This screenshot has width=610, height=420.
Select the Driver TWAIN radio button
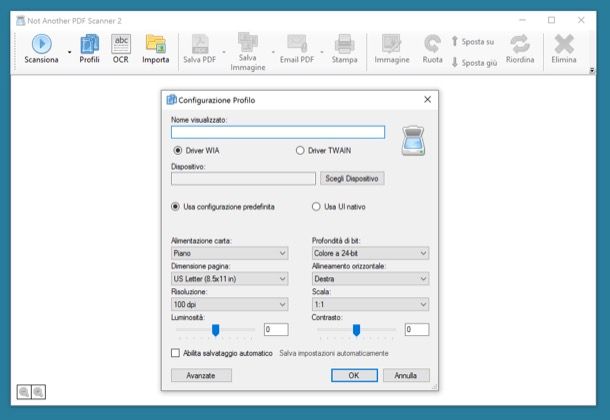pos(300,150)
